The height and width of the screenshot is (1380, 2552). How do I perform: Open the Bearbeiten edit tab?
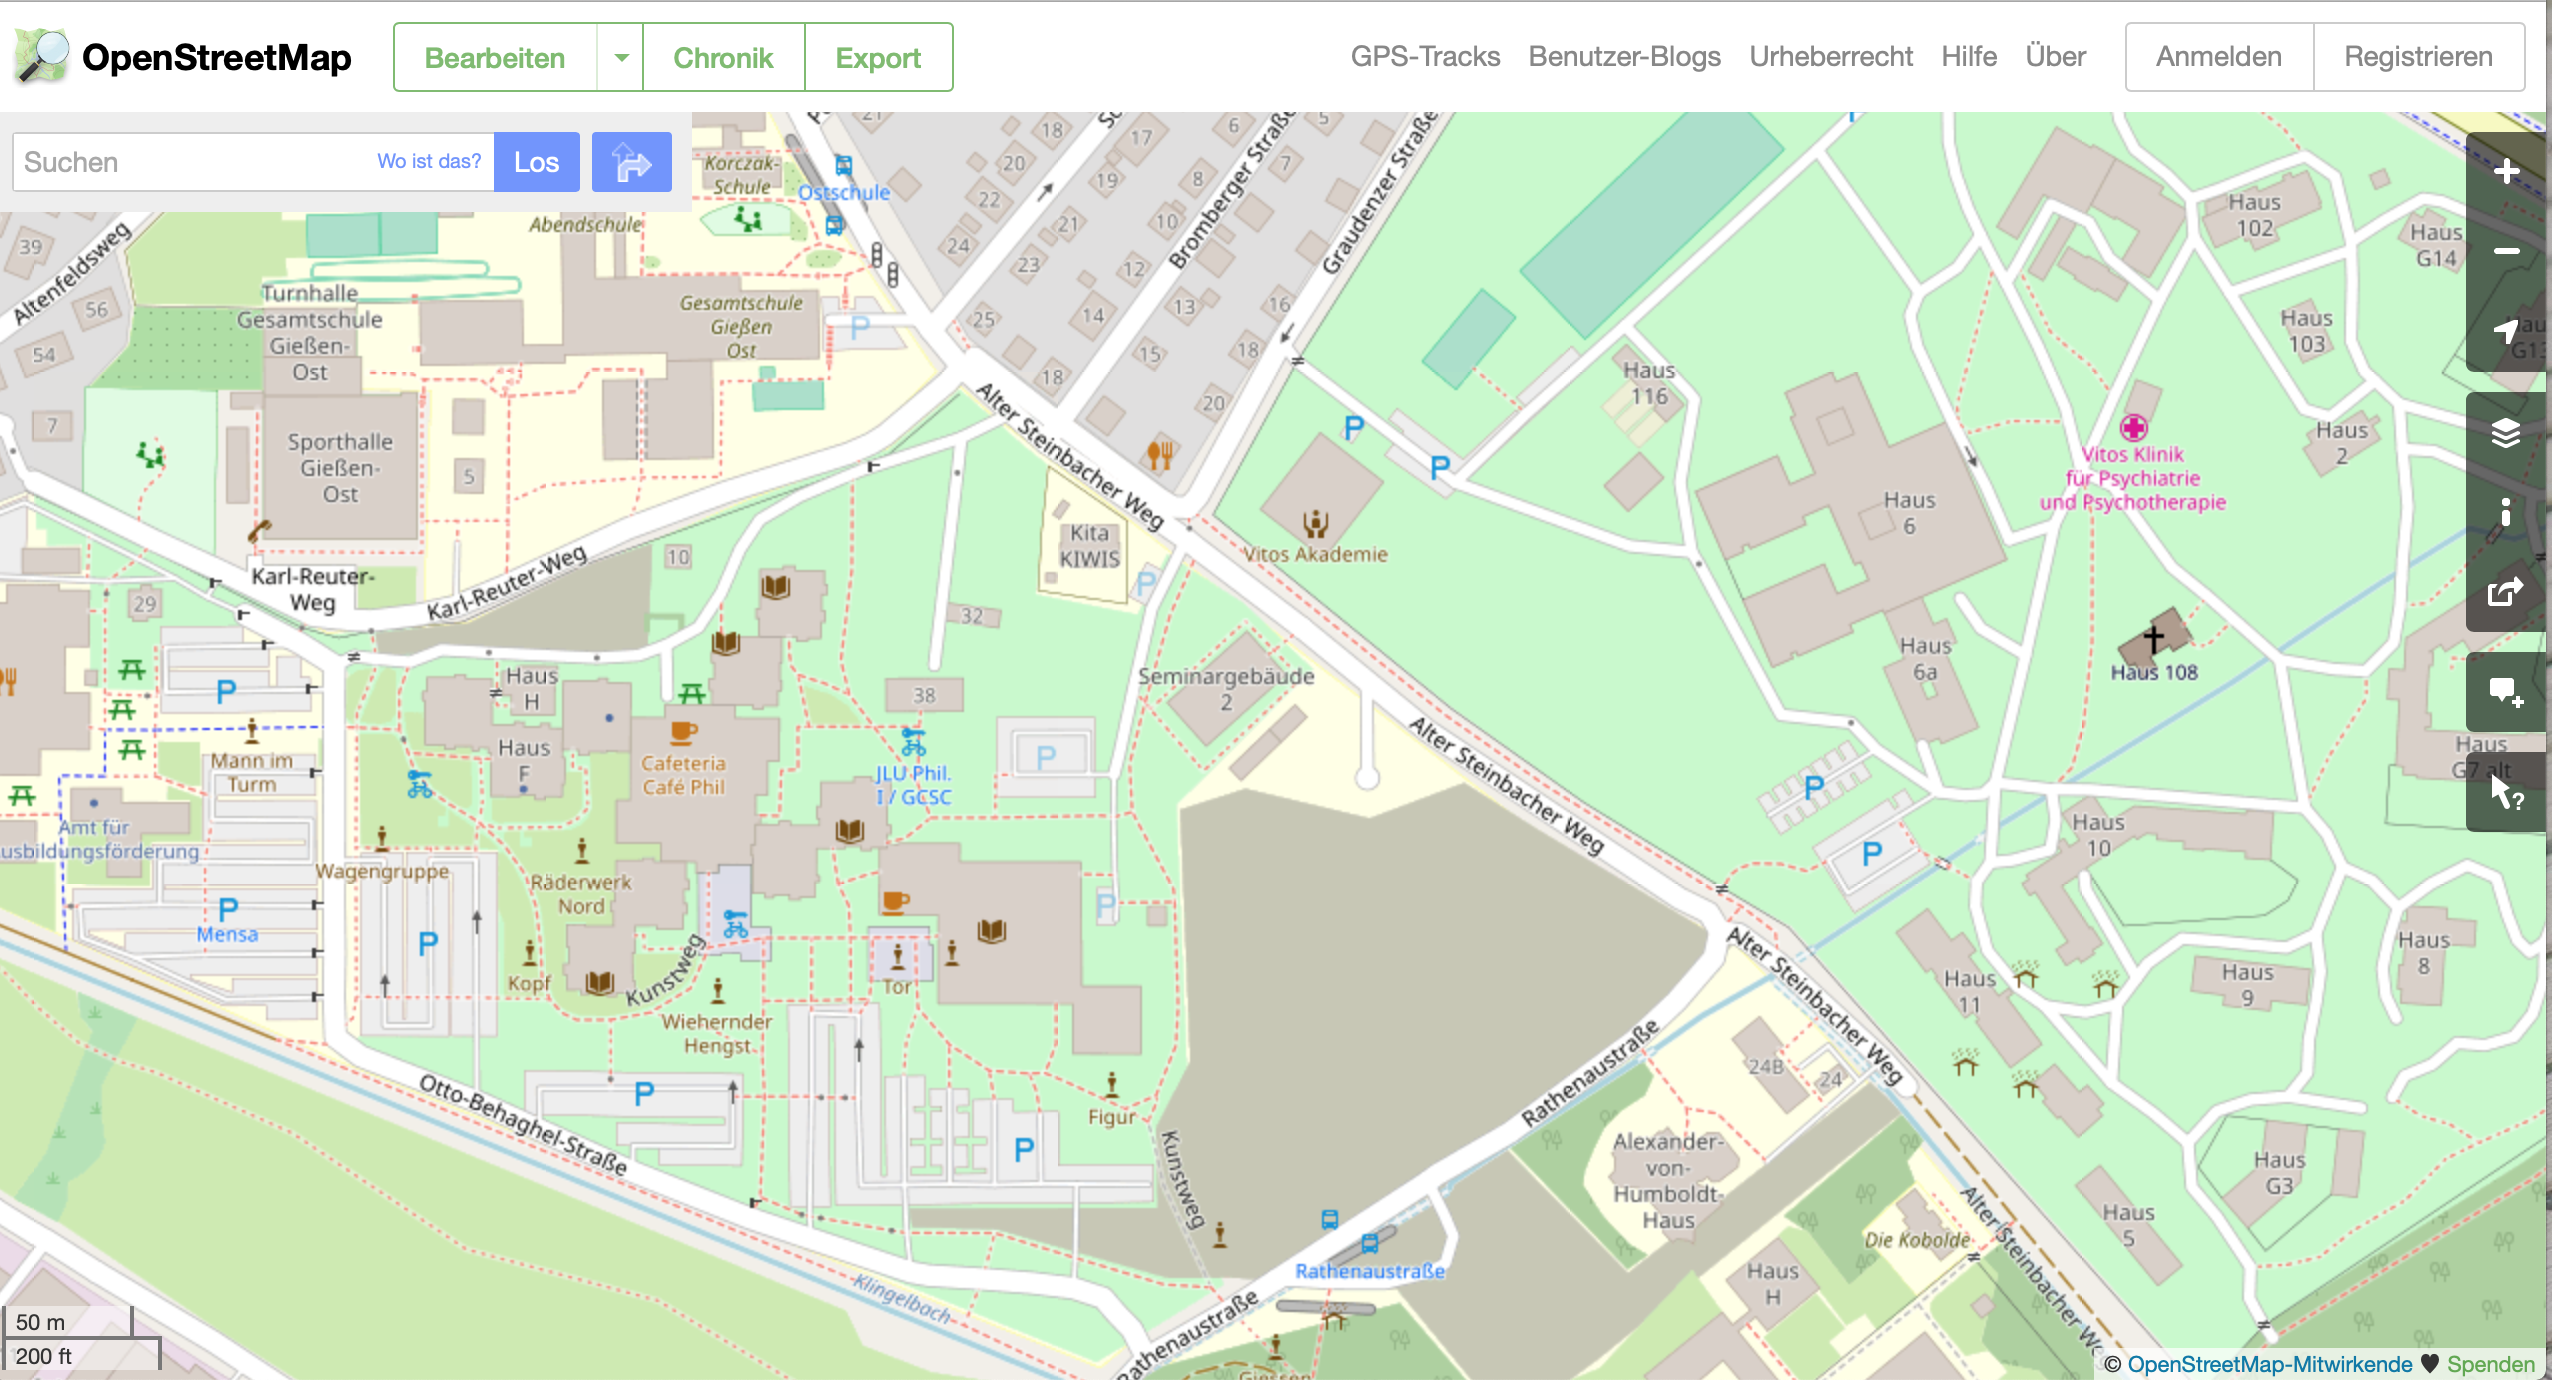495,57
